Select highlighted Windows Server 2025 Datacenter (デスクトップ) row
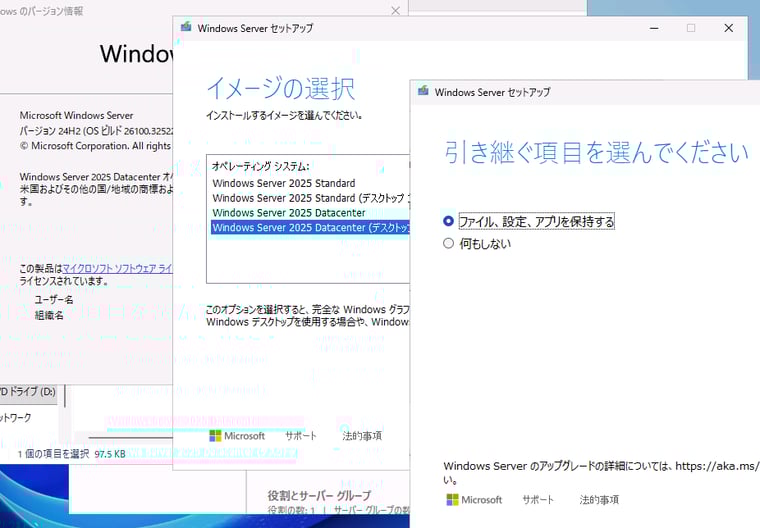 (310, 227)
